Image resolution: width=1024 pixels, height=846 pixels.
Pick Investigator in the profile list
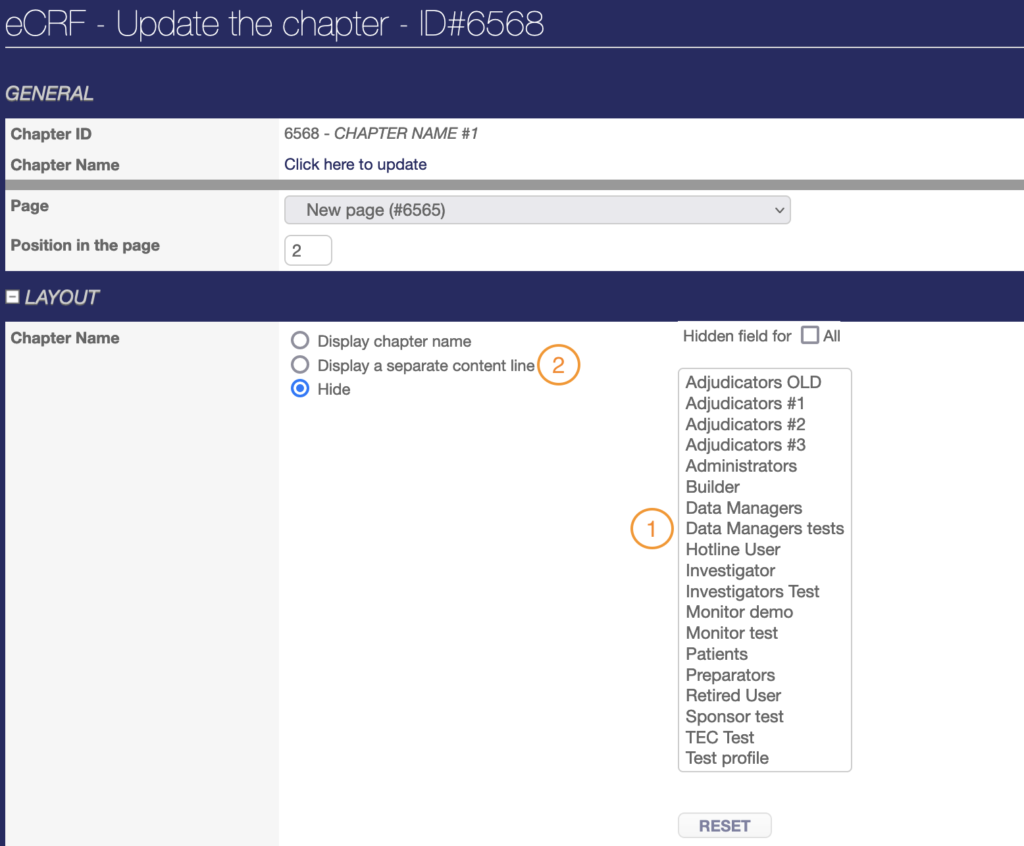(x=730, y=570)
